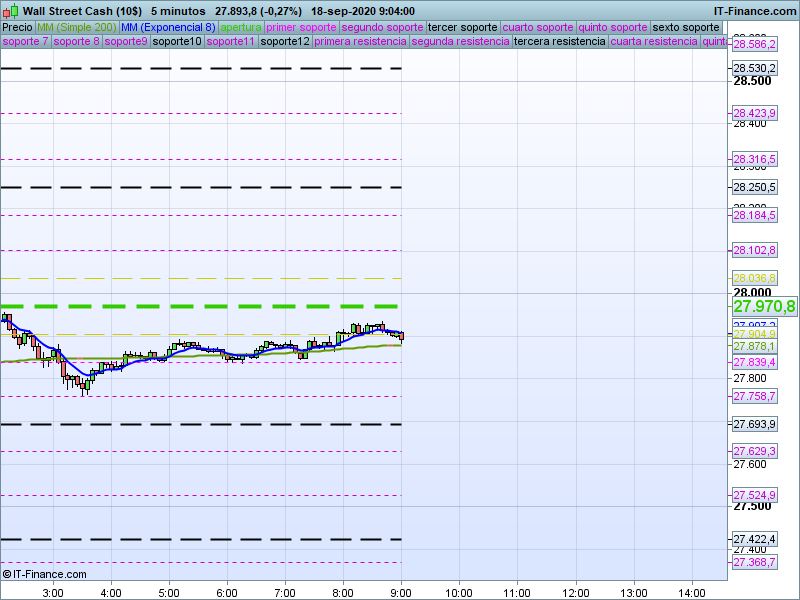800x600 pixels.
Task: Click the black 28.530,2 price tag
Action: [x=754, y=68]
